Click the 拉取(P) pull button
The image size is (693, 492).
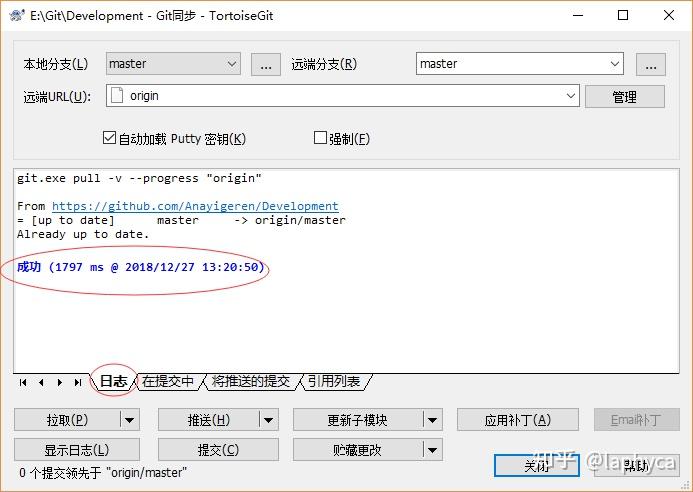tap(67, 420)
